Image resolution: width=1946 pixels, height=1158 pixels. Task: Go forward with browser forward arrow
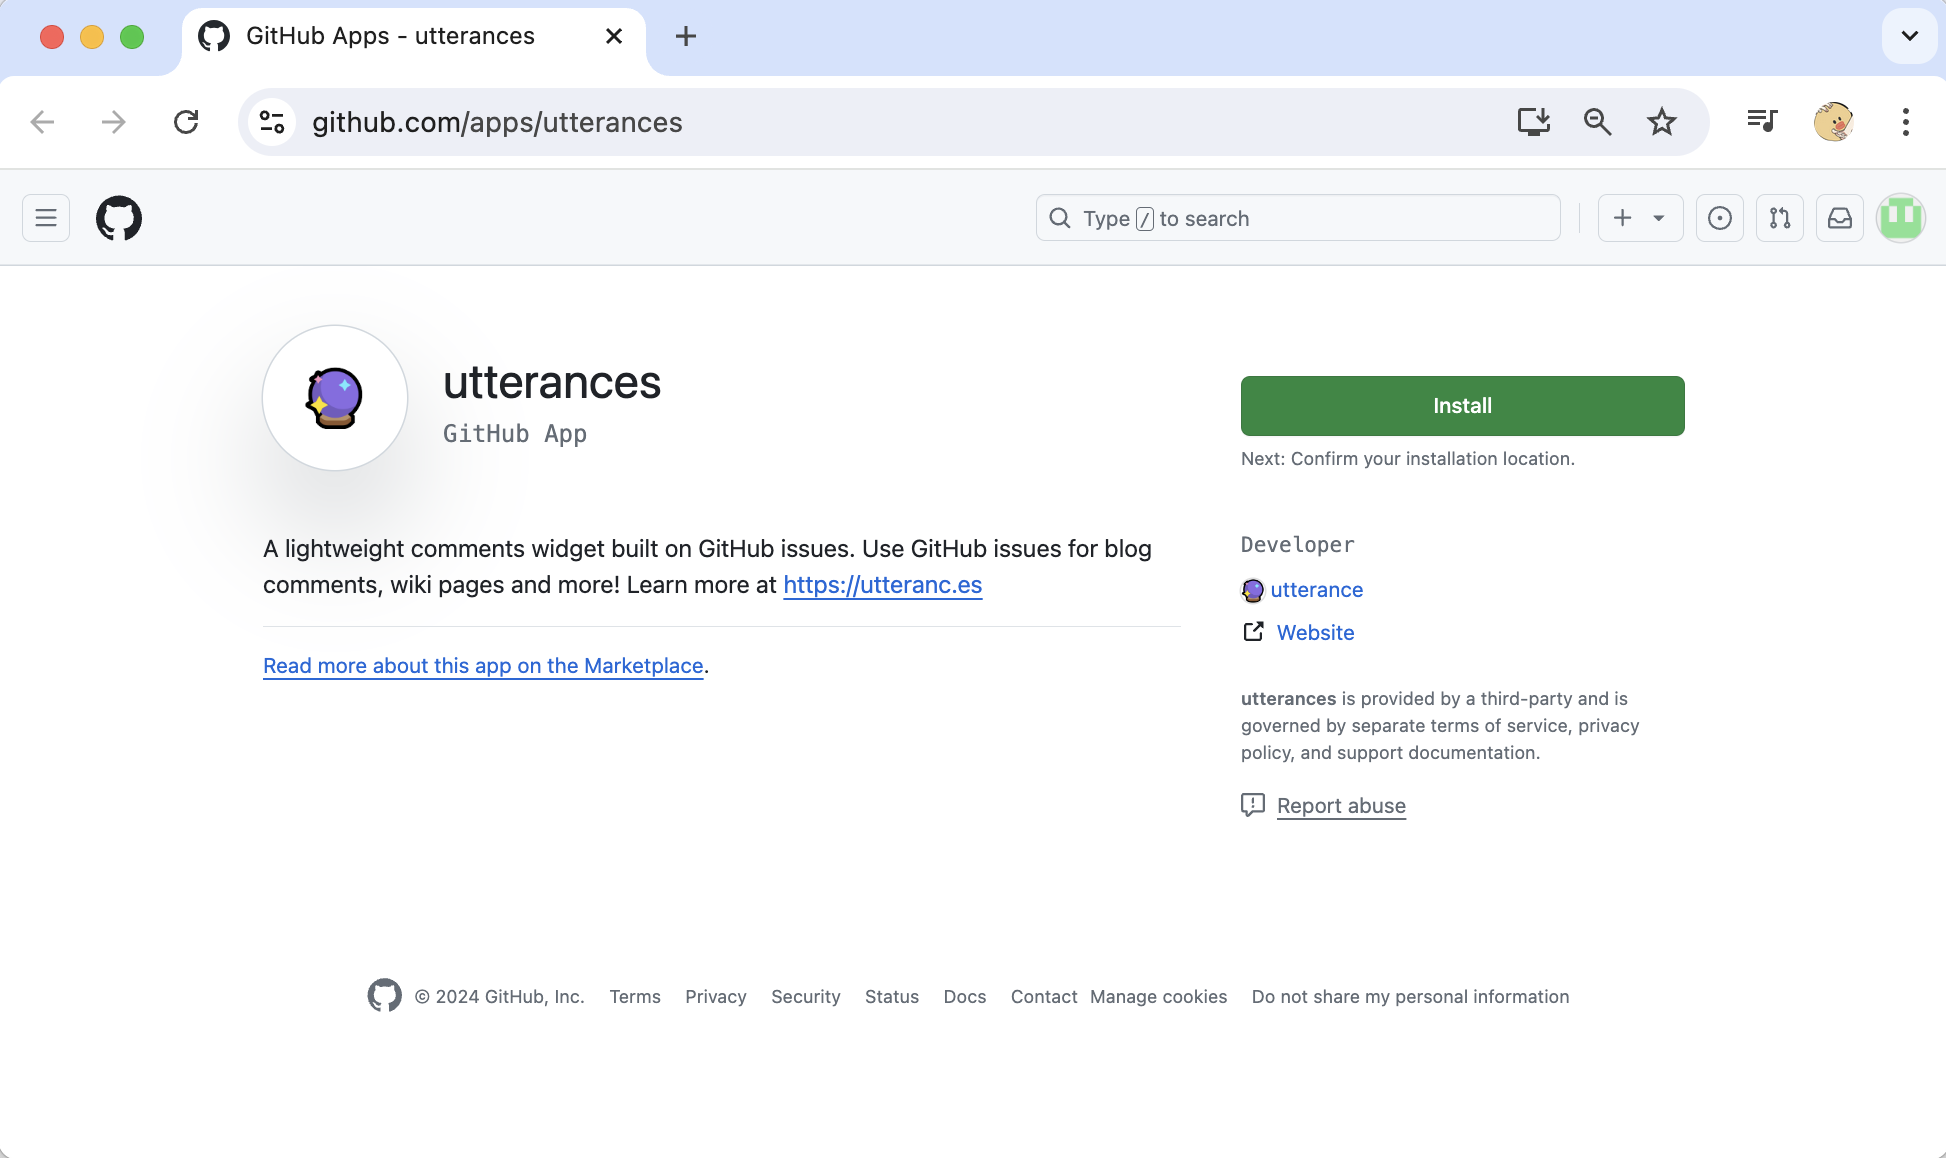[x=114, y=122]
